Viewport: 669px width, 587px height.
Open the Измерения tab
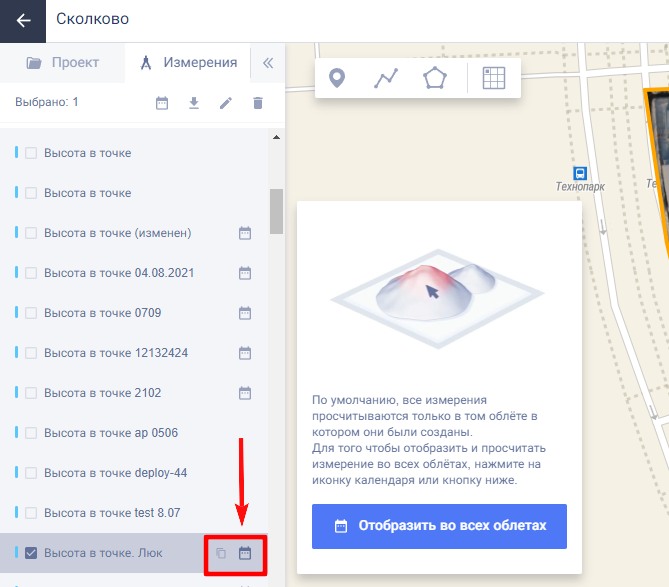pyautogui.click(x=188, y=63)
